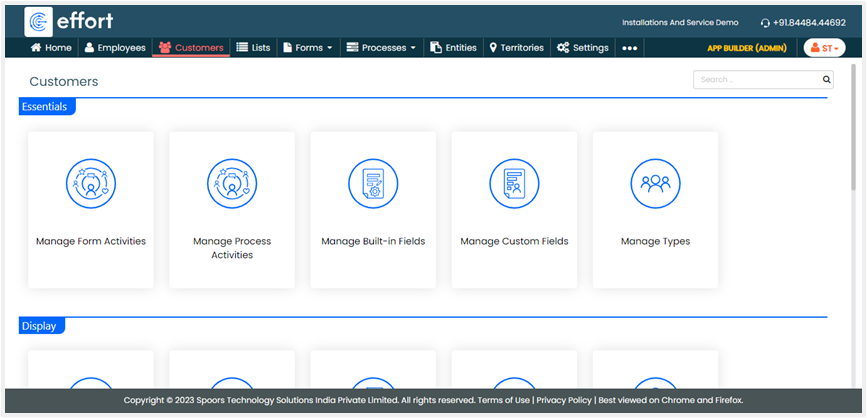Viewport: 867px width, 418px height.
Task: Open the Settings menu item
Action: coord(583,48)
